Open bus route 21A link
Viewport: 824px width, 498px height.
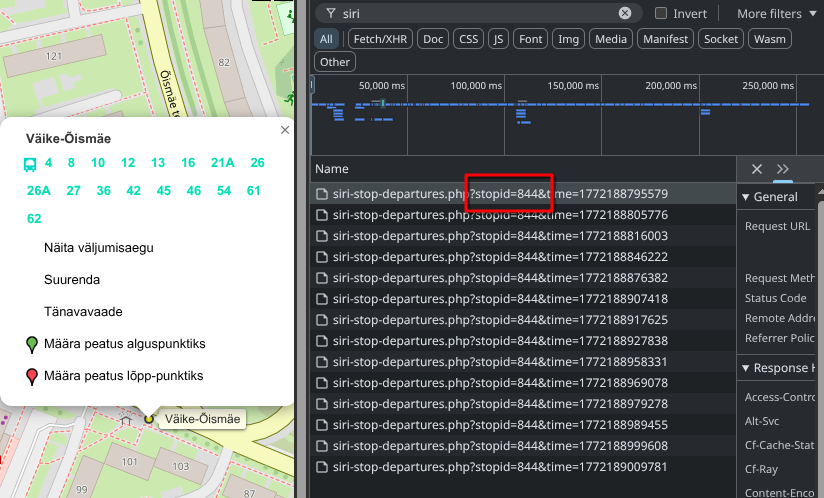coord(222,163)
